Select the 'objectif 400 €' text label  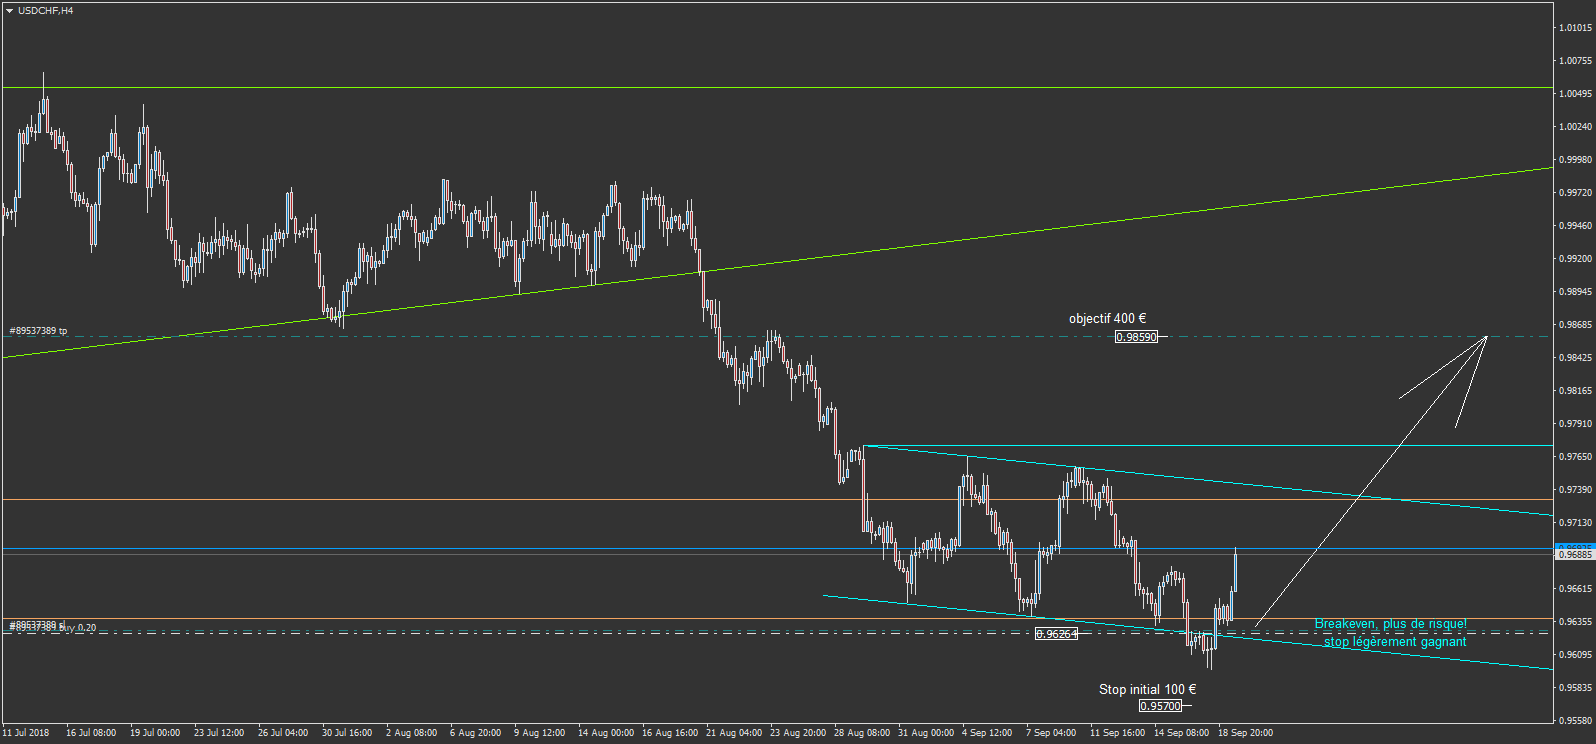(1107, 319)
